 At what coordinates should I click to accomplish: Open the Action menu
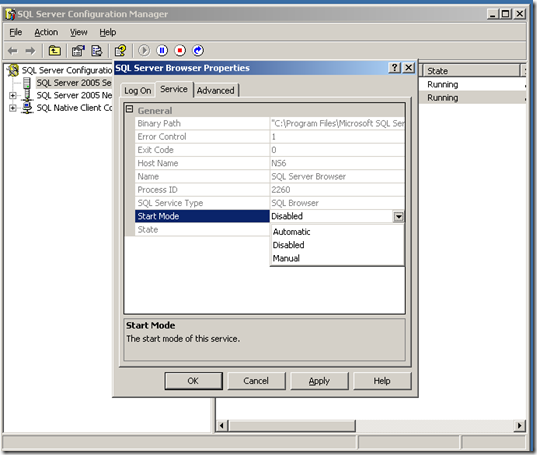coord(46,32)
